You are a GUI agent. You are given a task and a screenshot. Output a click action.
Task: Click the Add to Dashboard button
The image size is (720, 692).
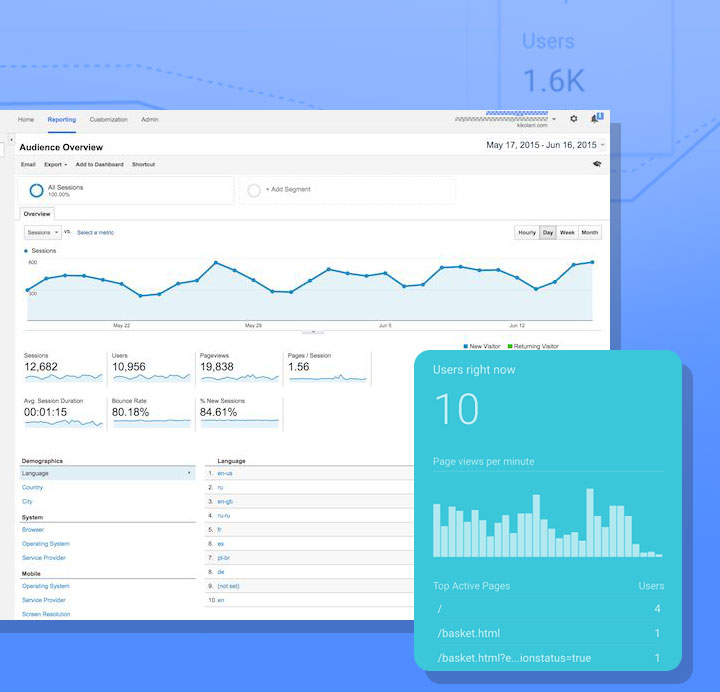tap(99, 164)
